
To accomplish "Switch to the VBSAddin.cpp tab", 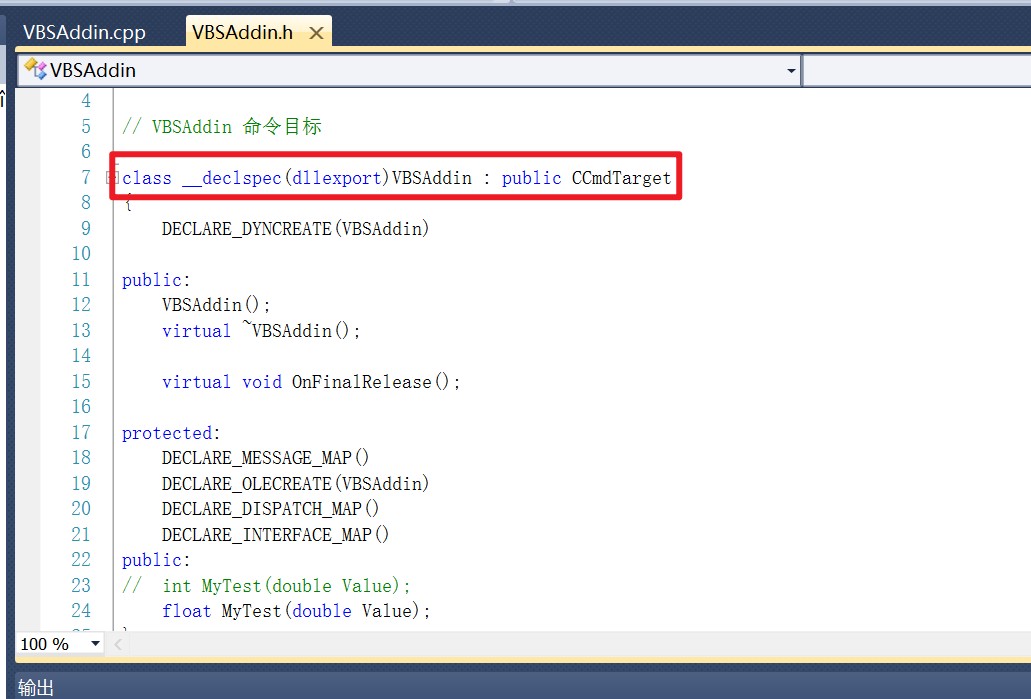I will pyautogui.click(x=84, y=32).
